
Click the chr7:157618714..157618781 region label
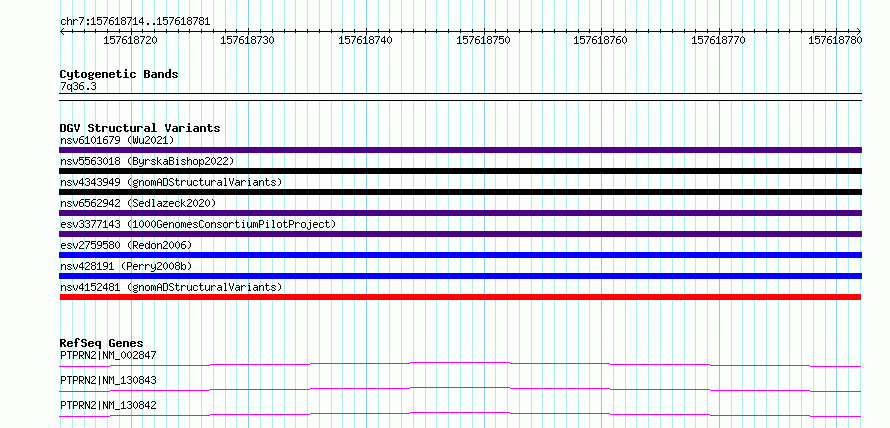(x=135, y=22)
